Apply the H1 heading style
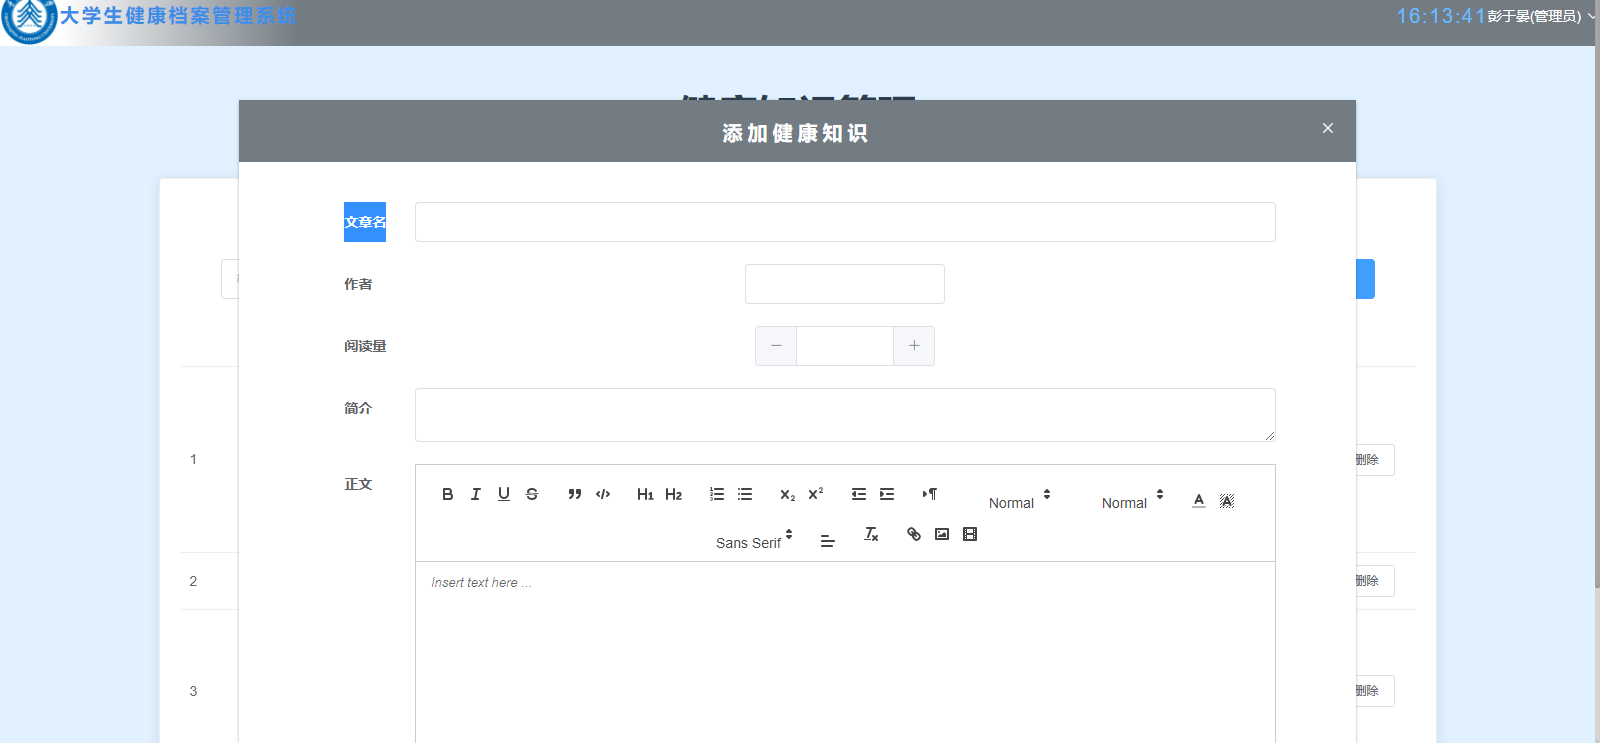 point(645,494)
